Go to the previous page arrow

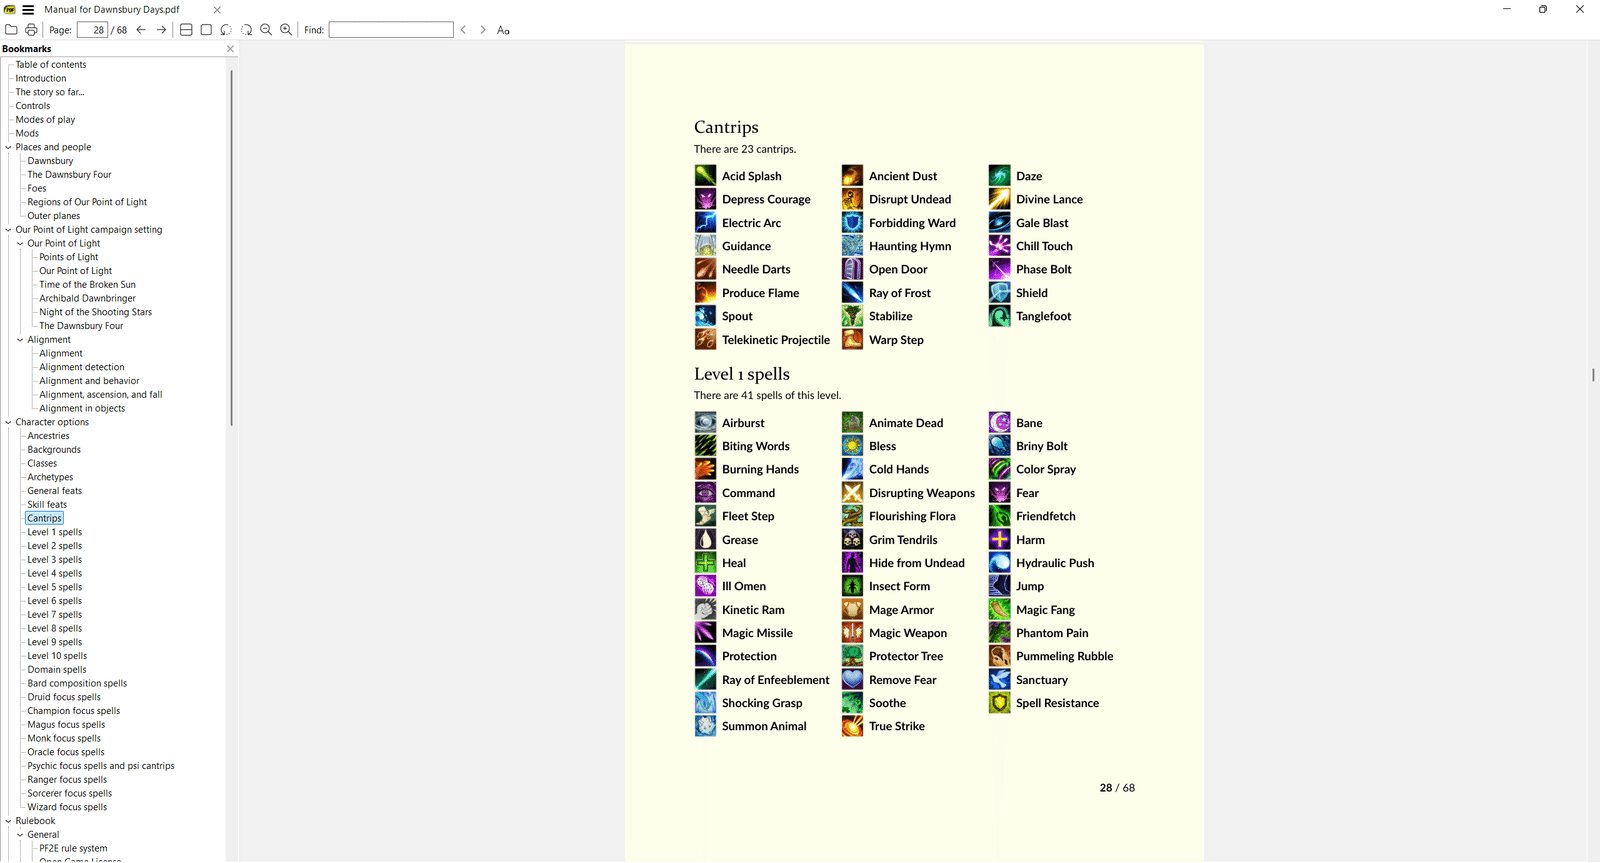tap(141, 30)
